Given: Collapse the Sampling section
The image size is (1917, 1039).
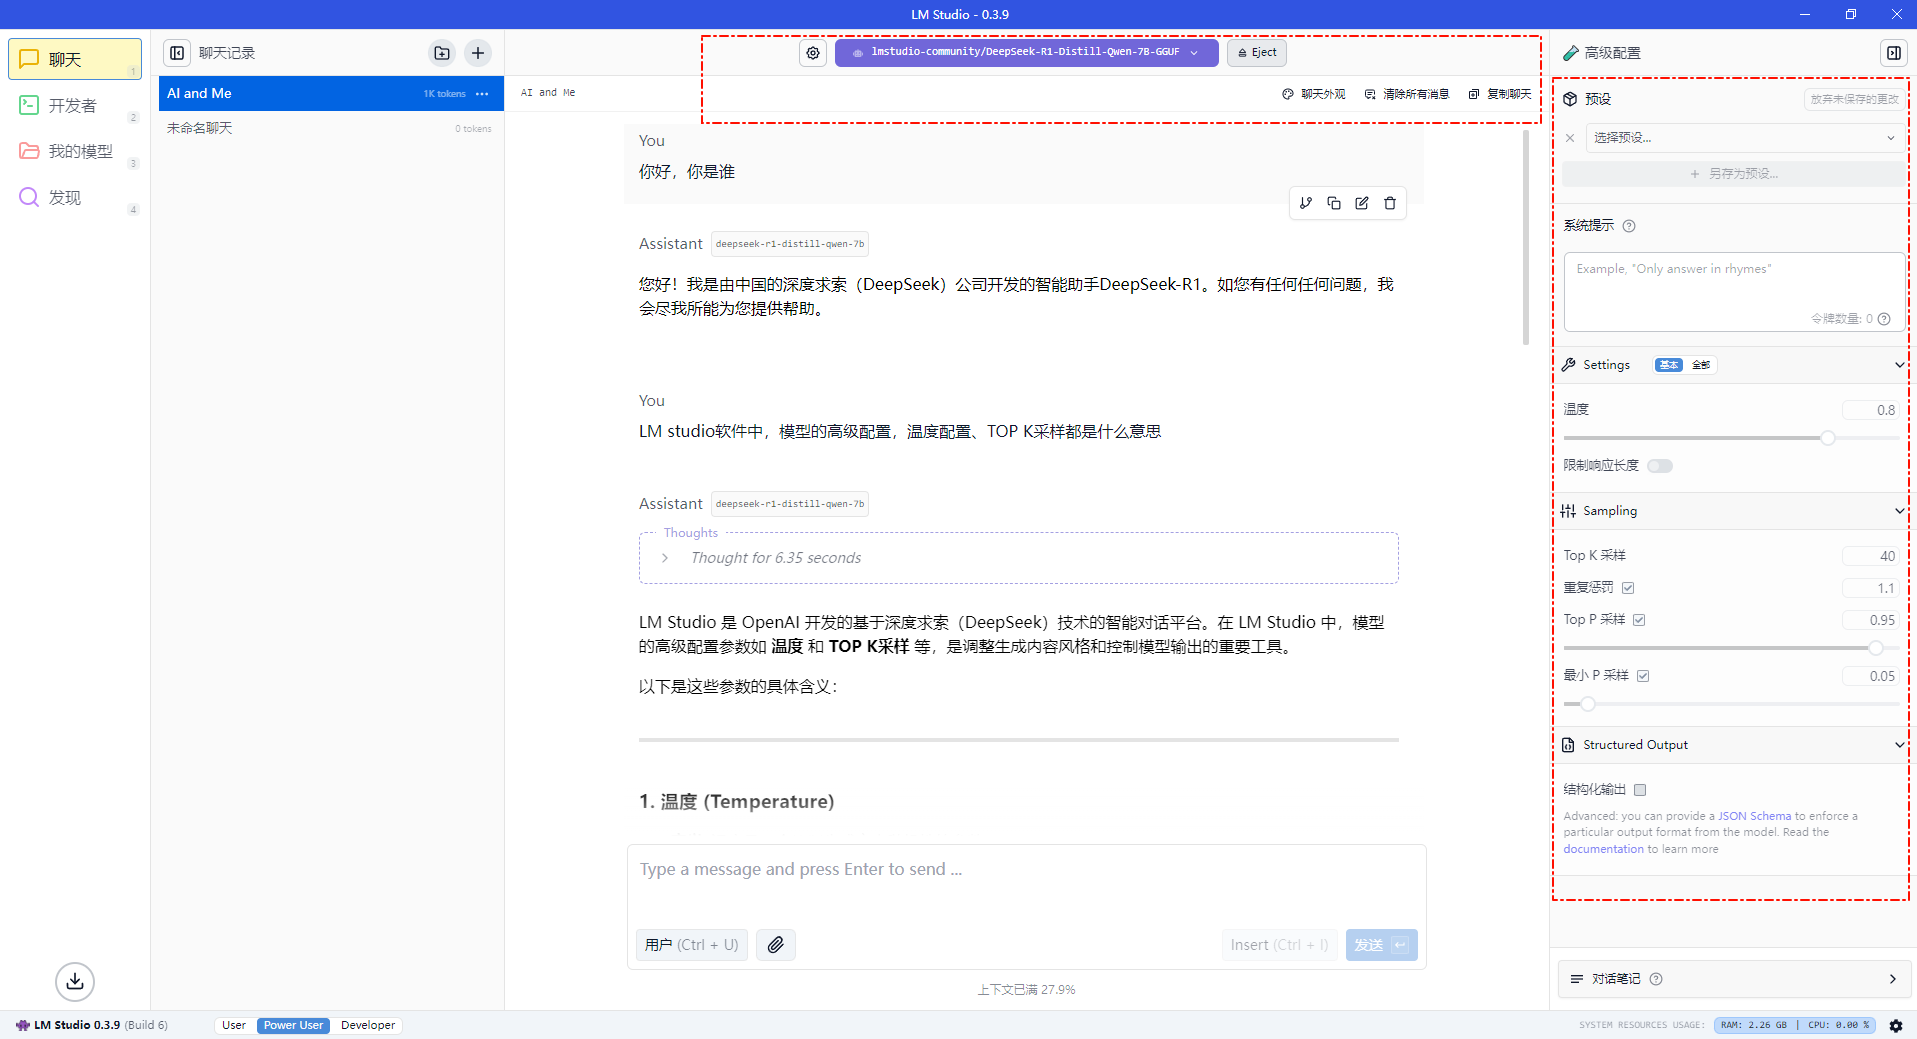Looking at the screenshot, I should point(1899,511).
